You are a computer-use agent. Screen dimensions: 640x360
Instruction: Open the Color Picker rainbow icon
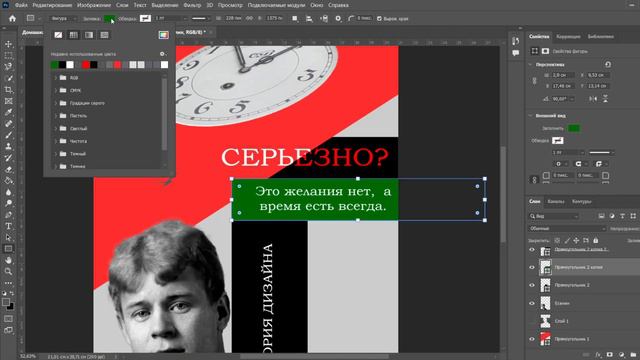[x=163, y=35]
